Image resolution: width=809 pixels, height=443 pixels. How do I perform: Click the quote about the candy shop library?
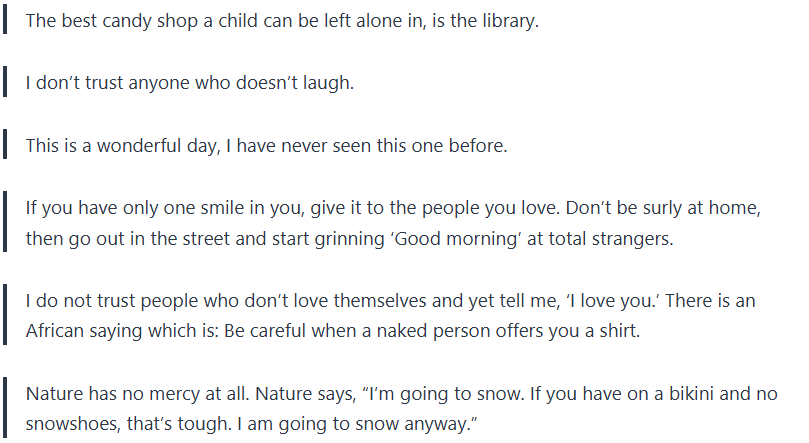click(x=282, y=20)
